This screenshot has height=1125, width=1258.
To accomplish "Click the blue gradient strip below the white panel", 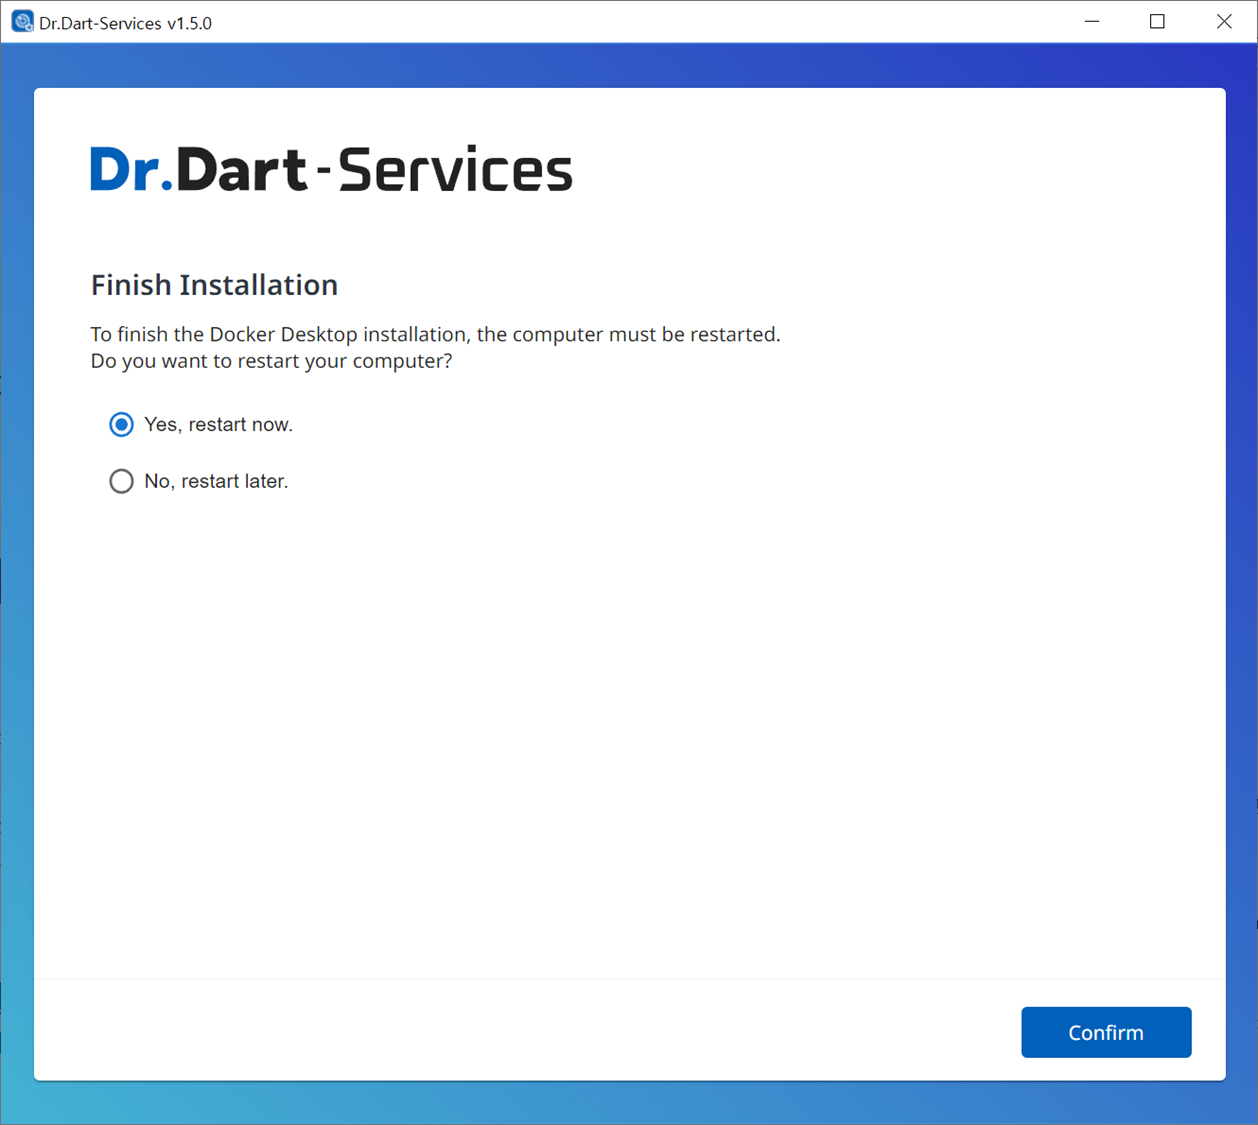I will click(630, 1102).
